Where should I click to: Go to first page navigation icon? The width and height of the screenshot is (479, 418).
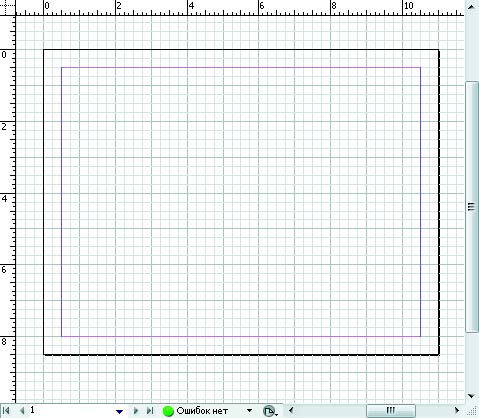[x=6, y=411]
